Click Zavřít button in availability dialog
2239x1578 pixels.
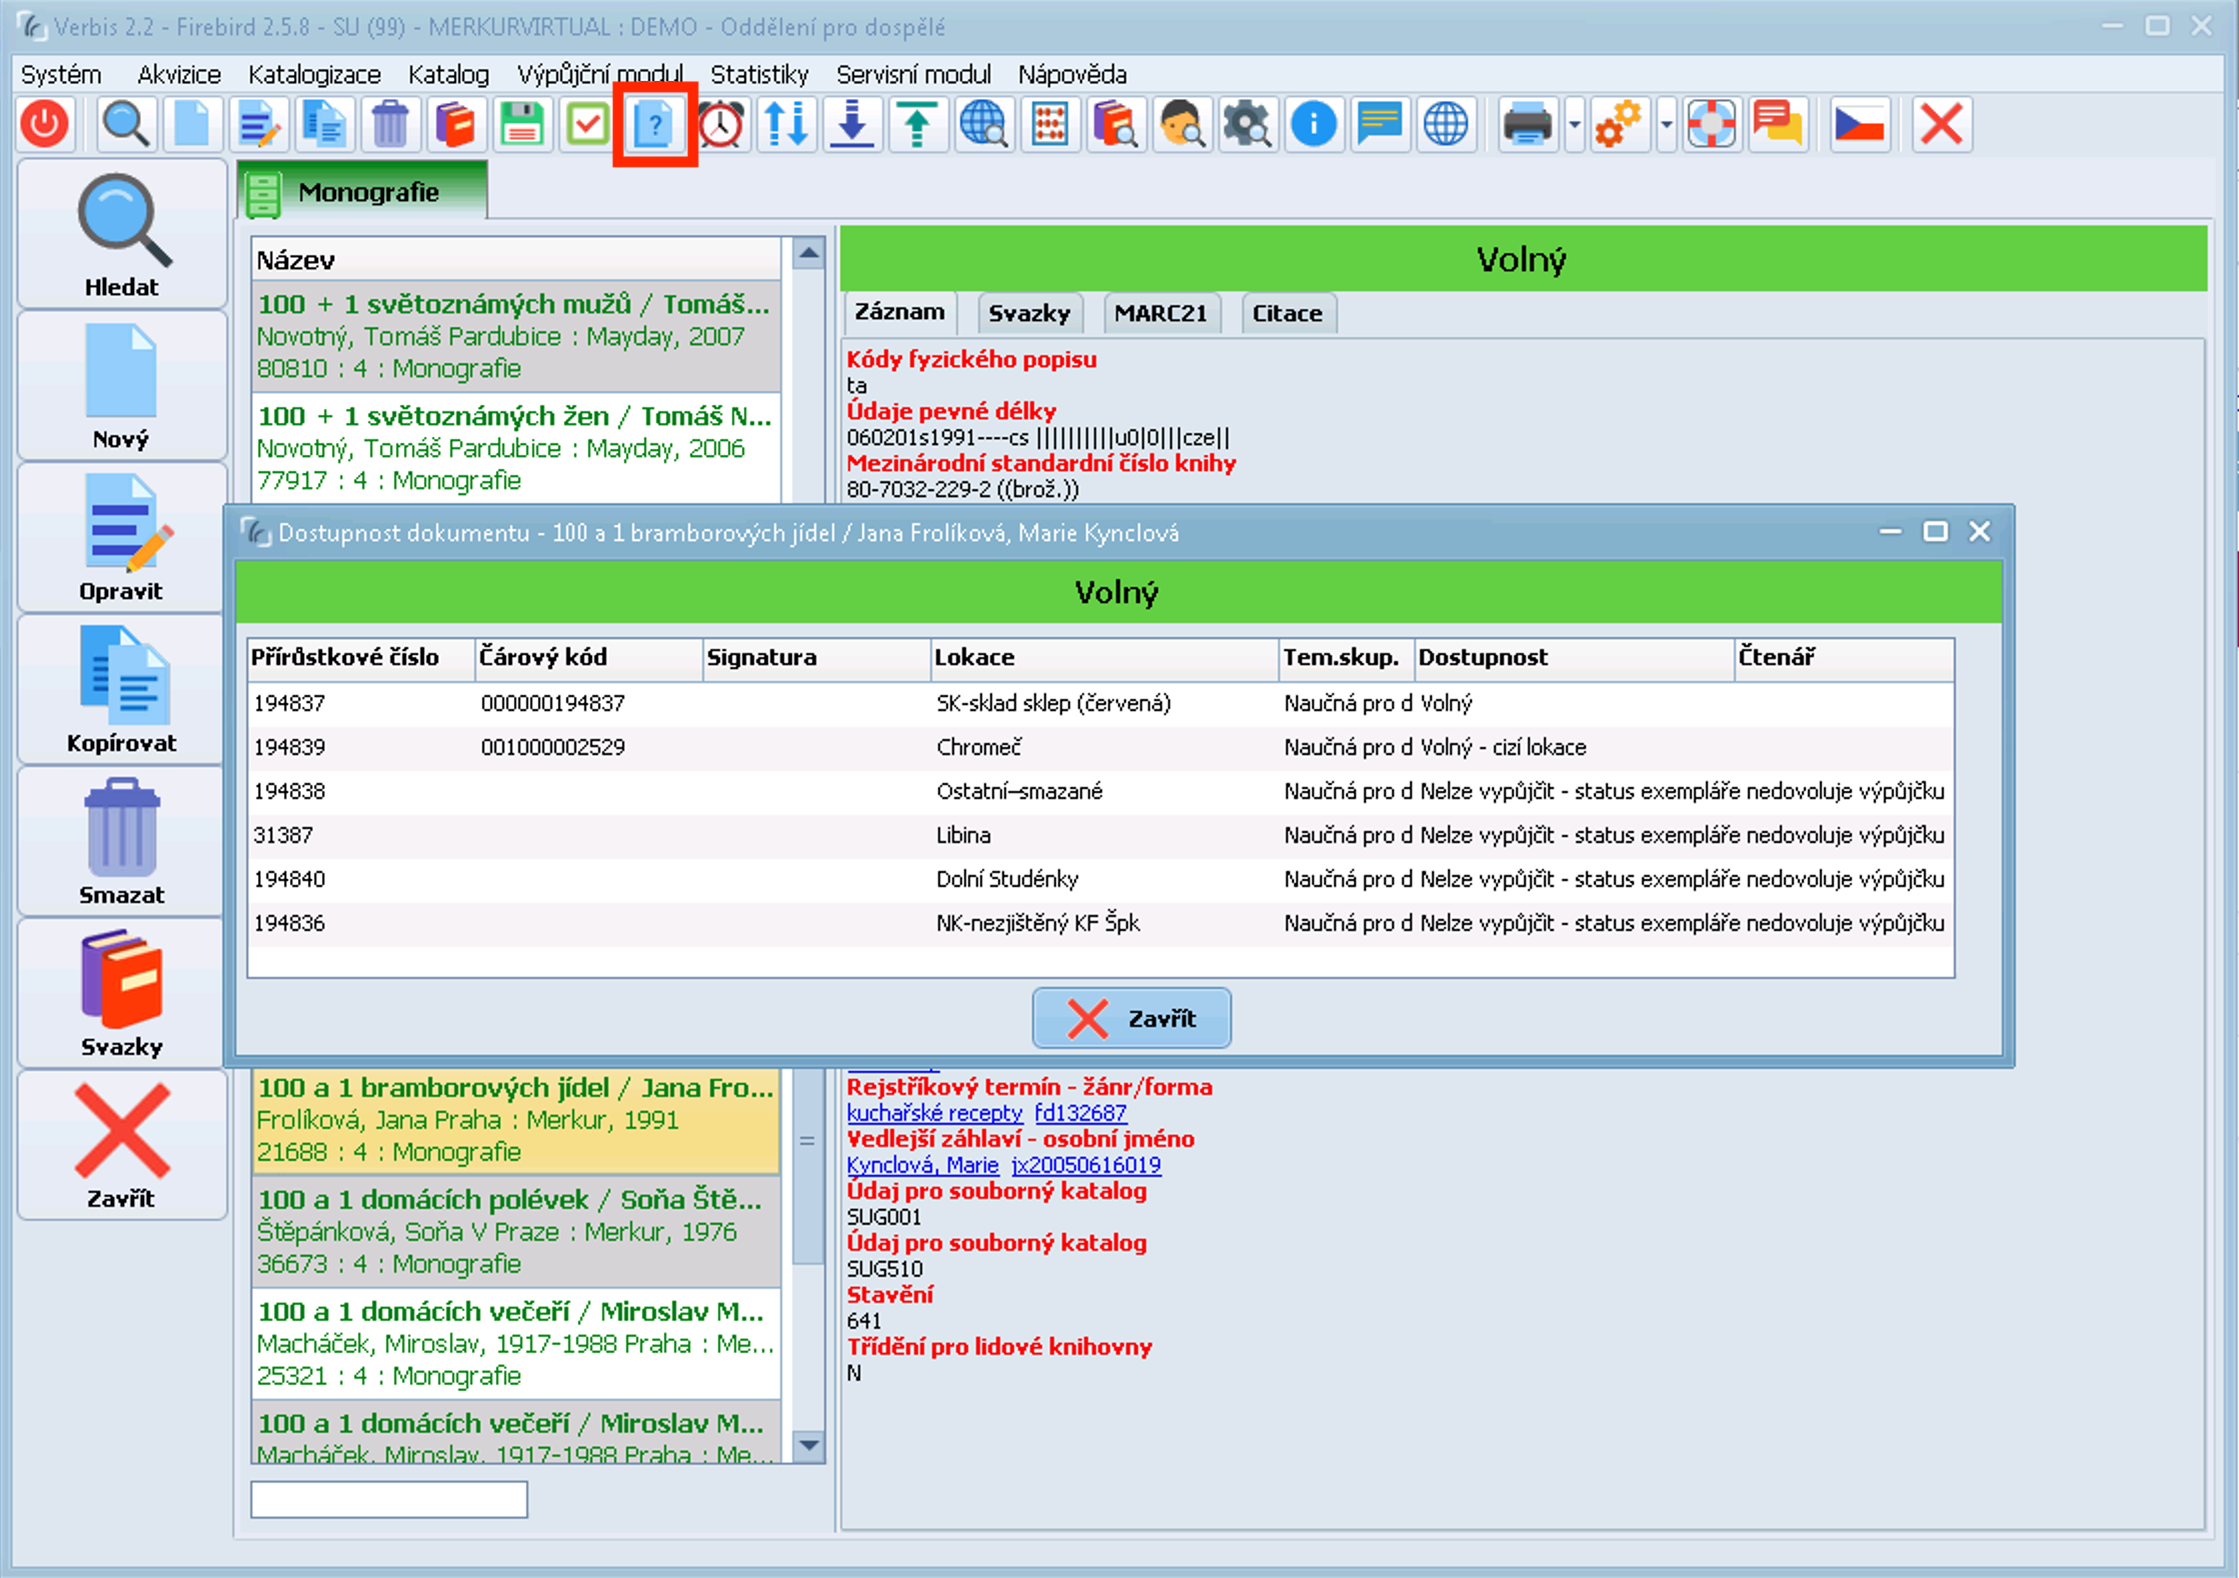pos(1131,1018)
